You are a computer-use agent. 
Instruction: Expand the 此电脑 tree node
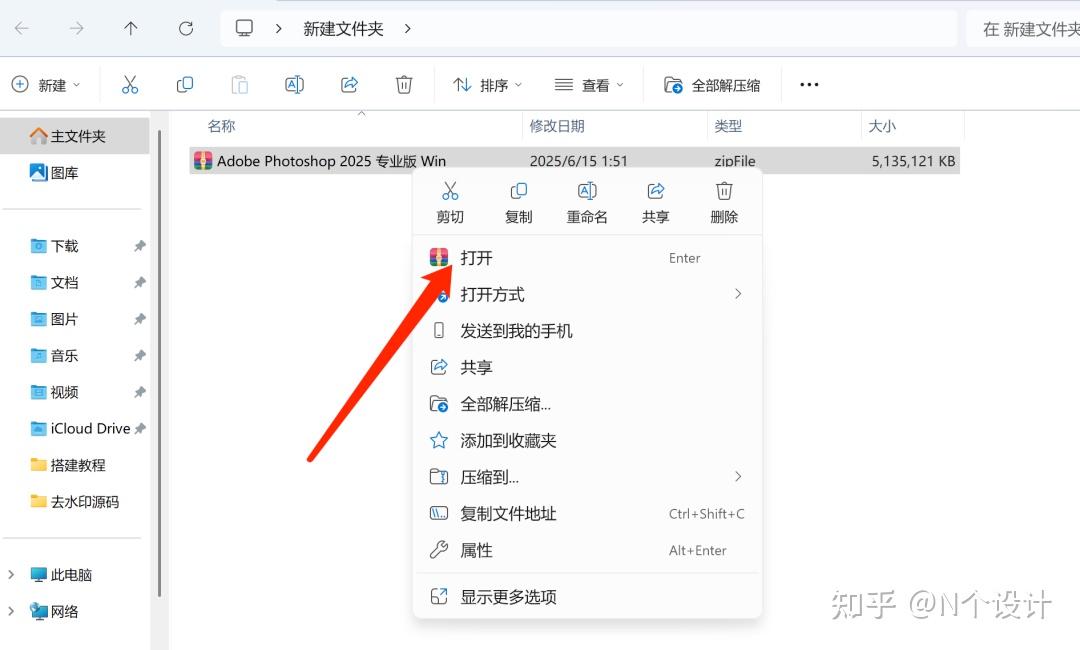pos(11,574)
